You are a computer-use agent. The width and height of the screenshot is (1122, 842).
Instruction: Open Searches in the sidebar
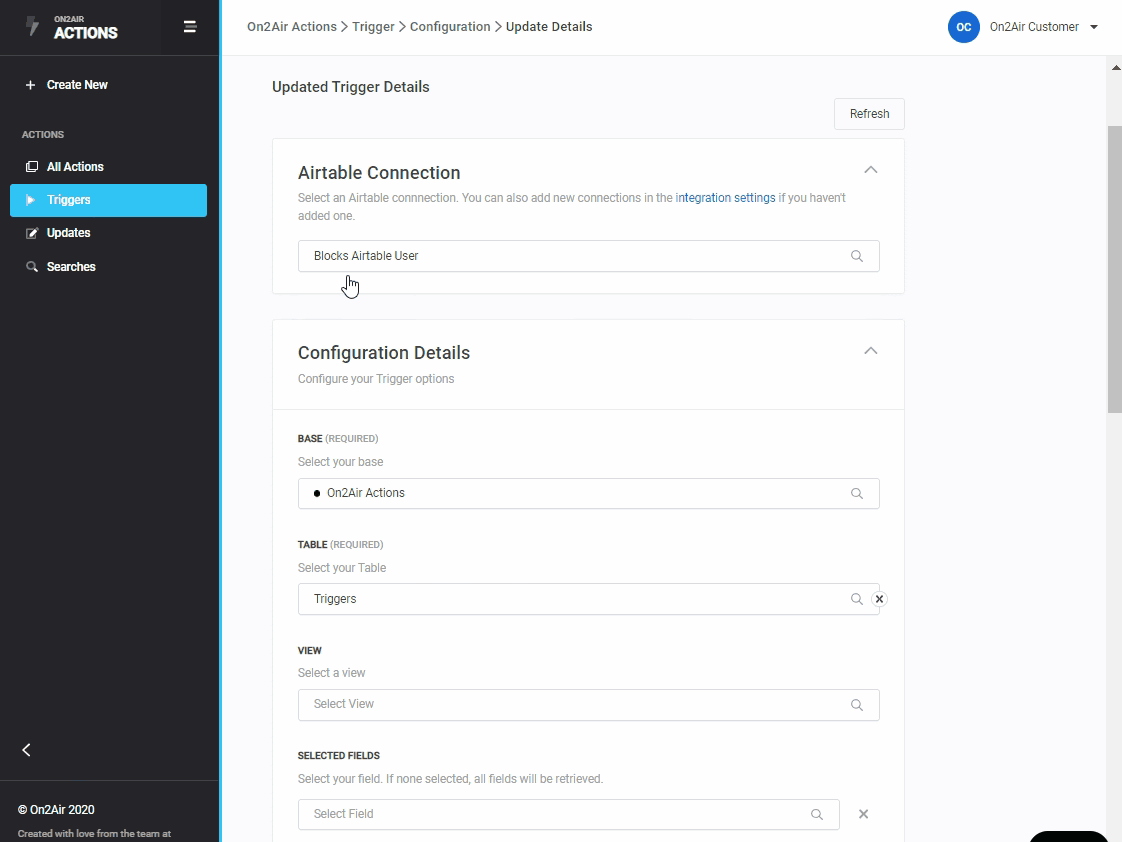click(71, 267)
